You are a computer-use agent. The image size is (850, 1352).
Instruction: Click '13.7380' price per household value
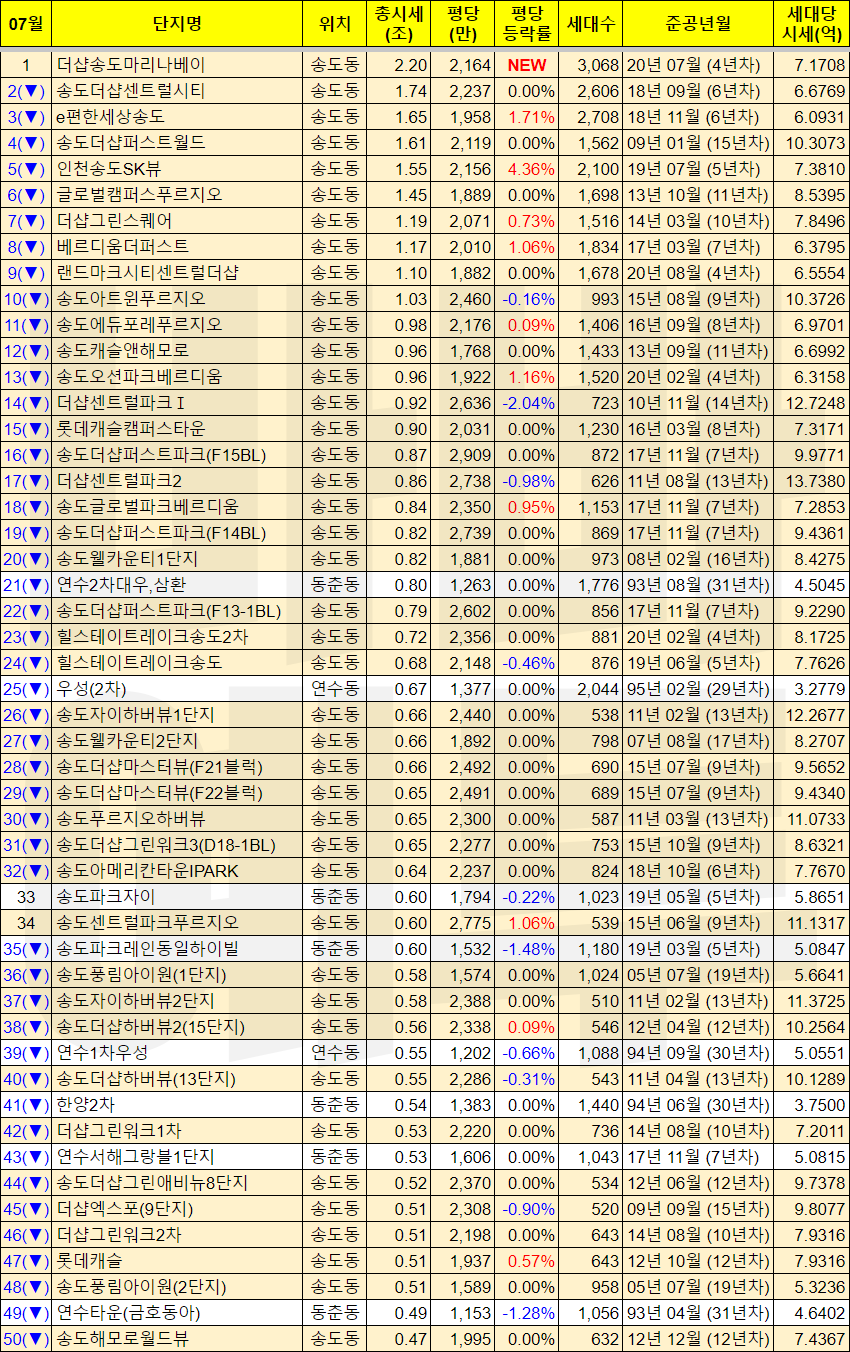[818, 481]
